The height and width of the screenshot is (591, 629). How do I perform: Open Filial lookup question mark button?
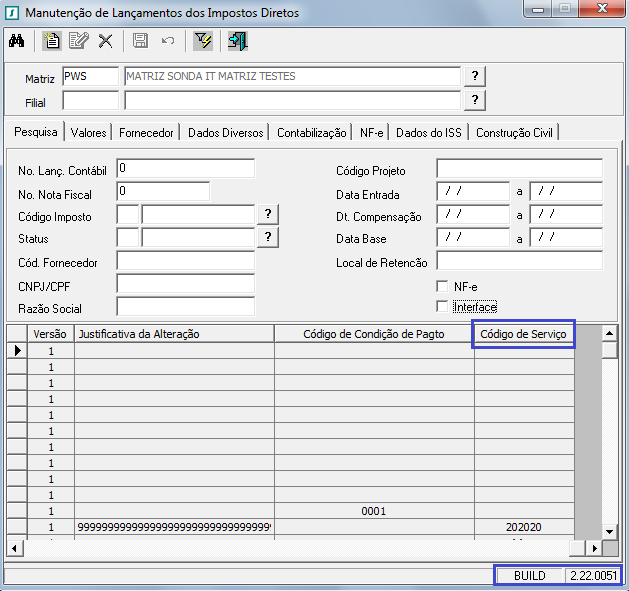coord(475,100)
